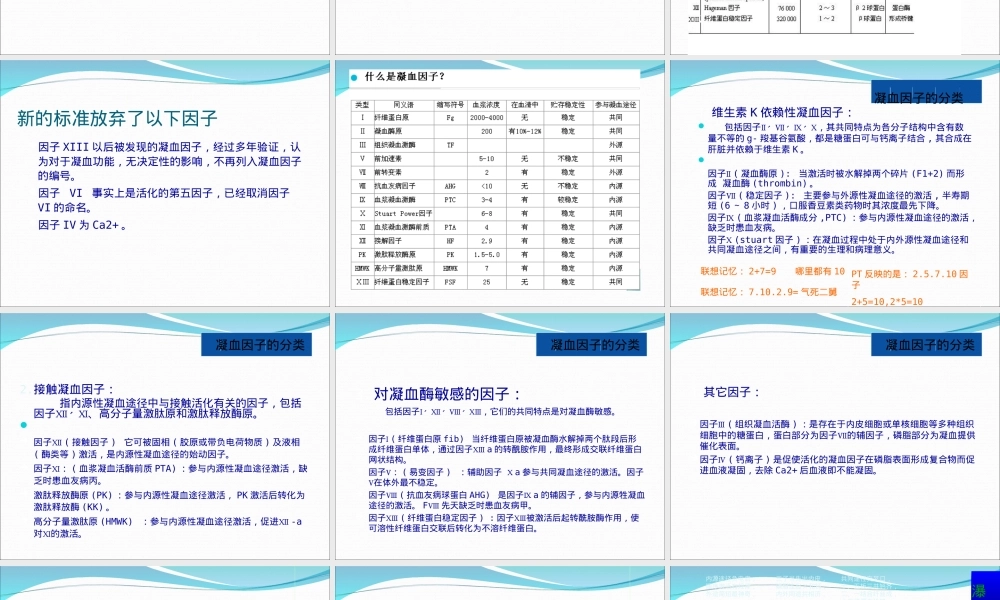Click the paragraph starting 因子 XIII 以后被发现的凝血因子

tap(170, 161)
